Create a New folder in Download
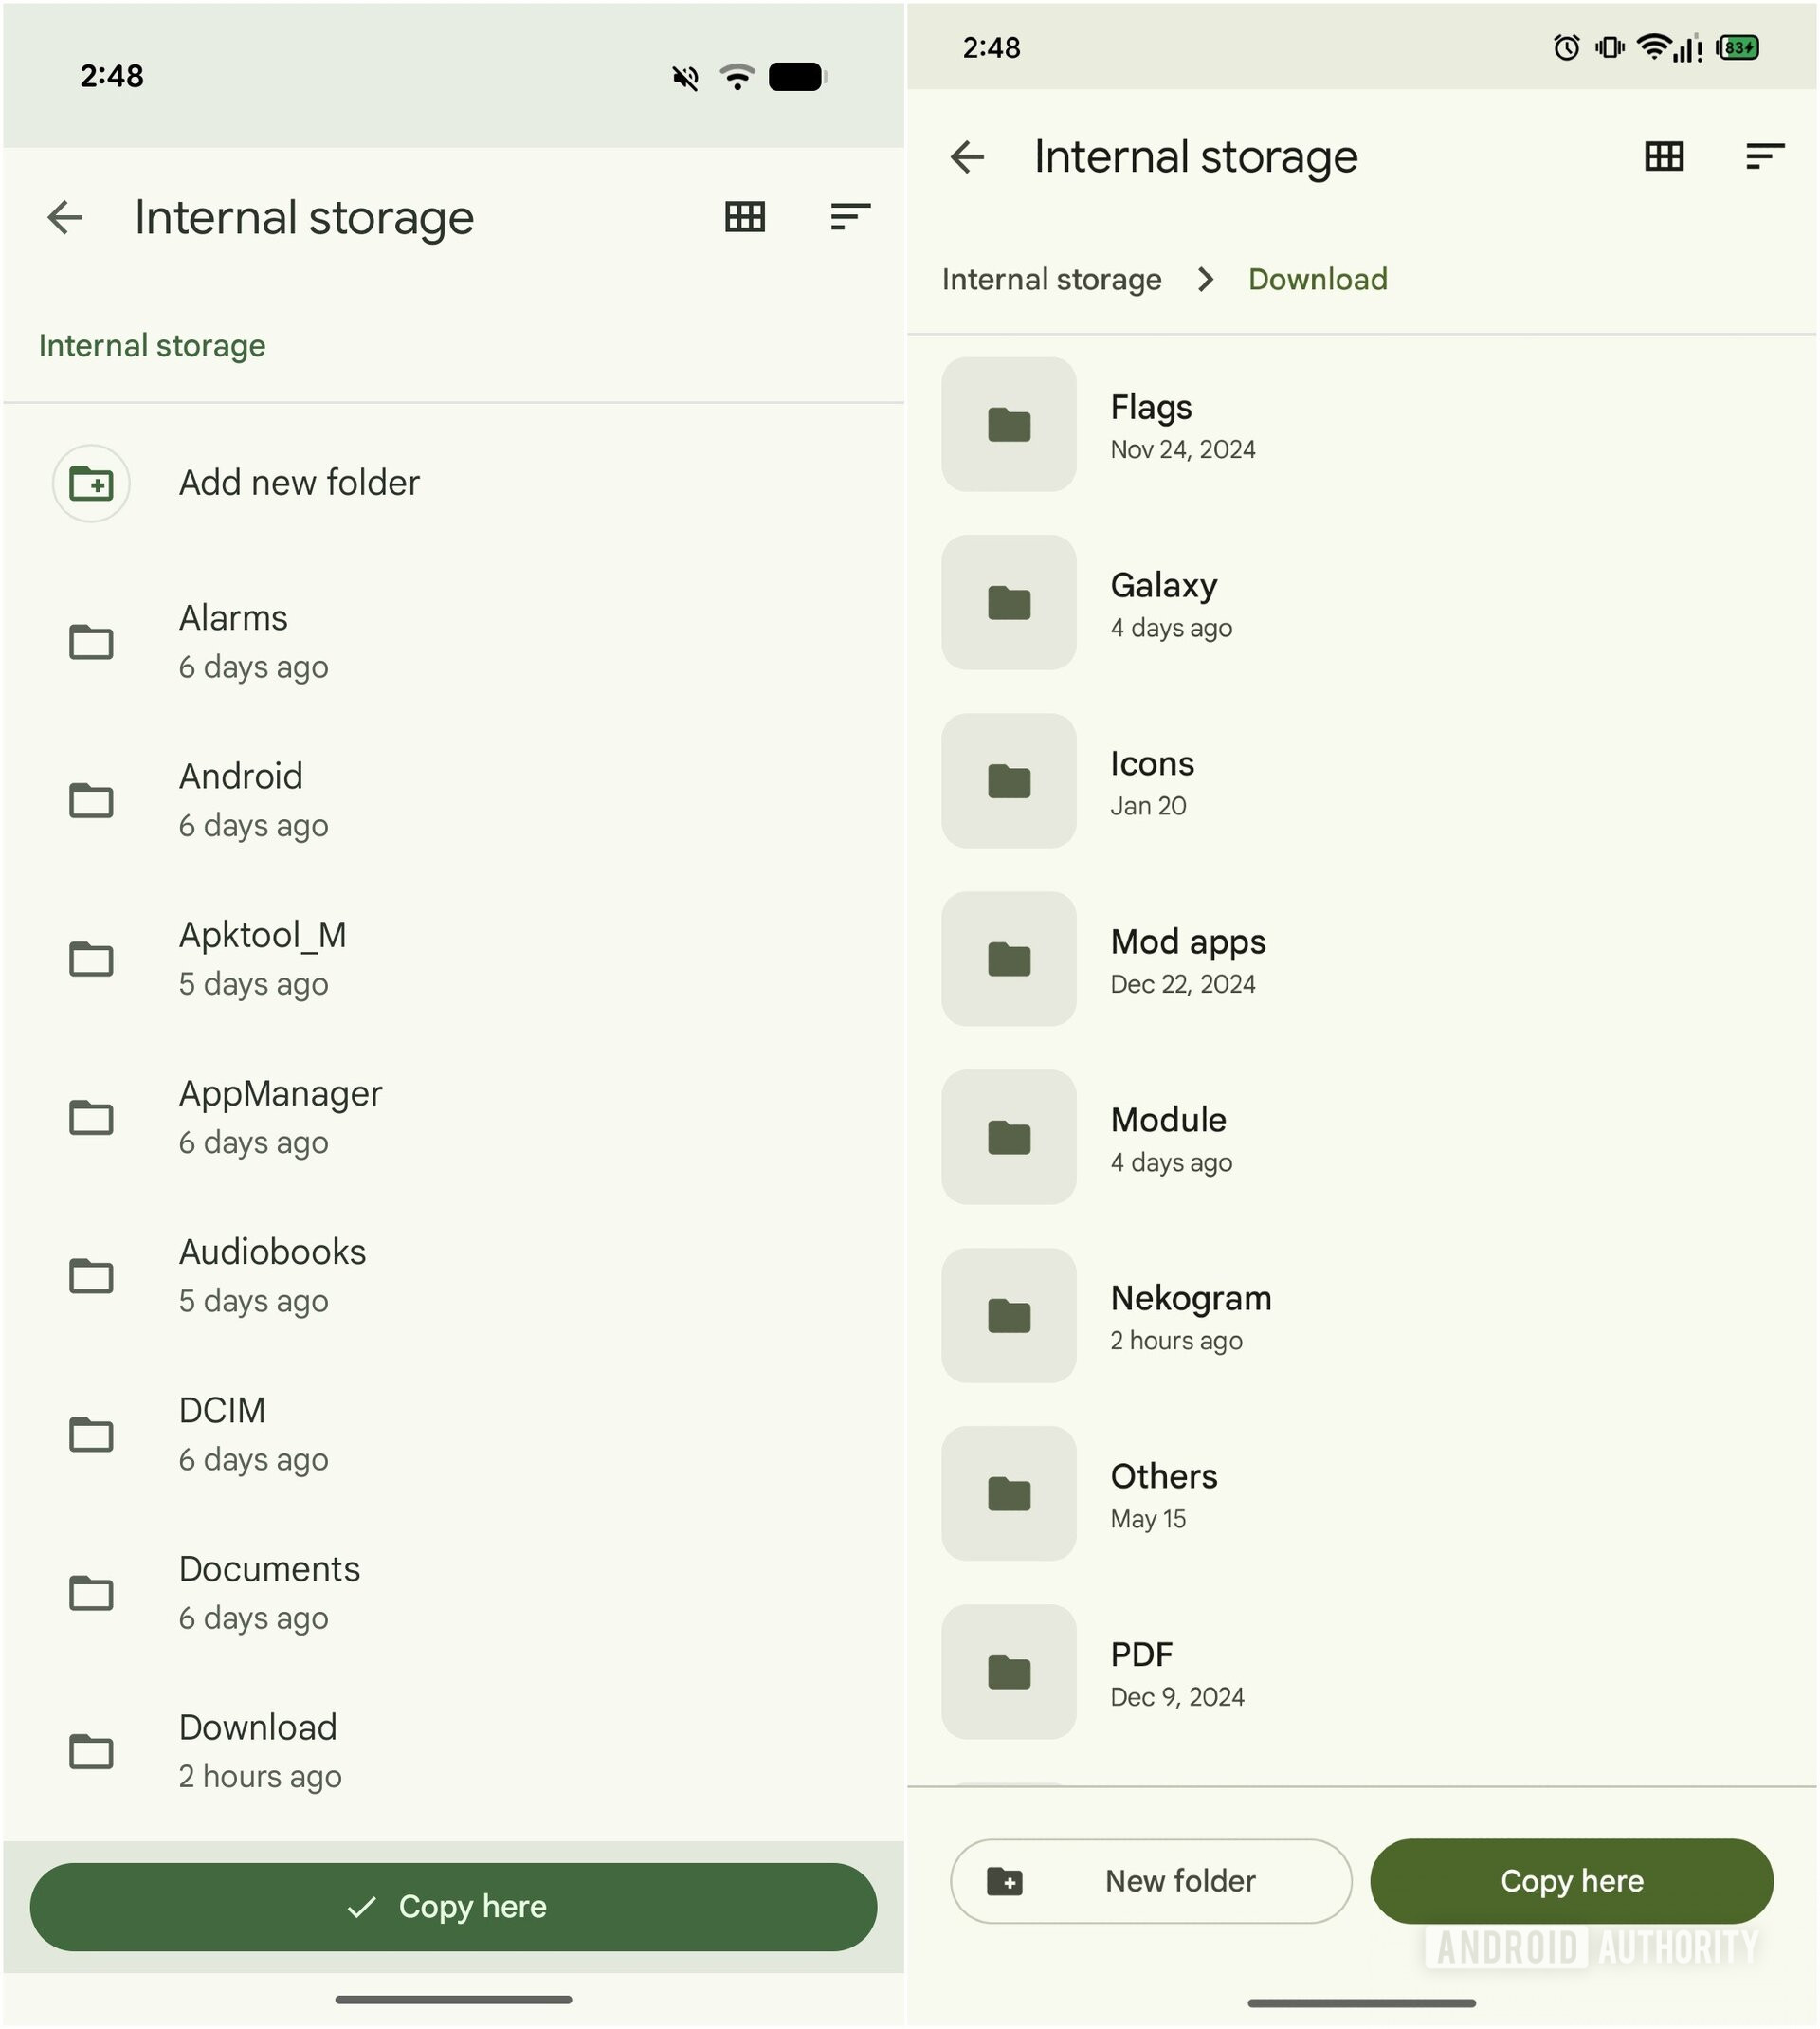This screenshot has width=1820, height=2029. tap(1150, 1881)
